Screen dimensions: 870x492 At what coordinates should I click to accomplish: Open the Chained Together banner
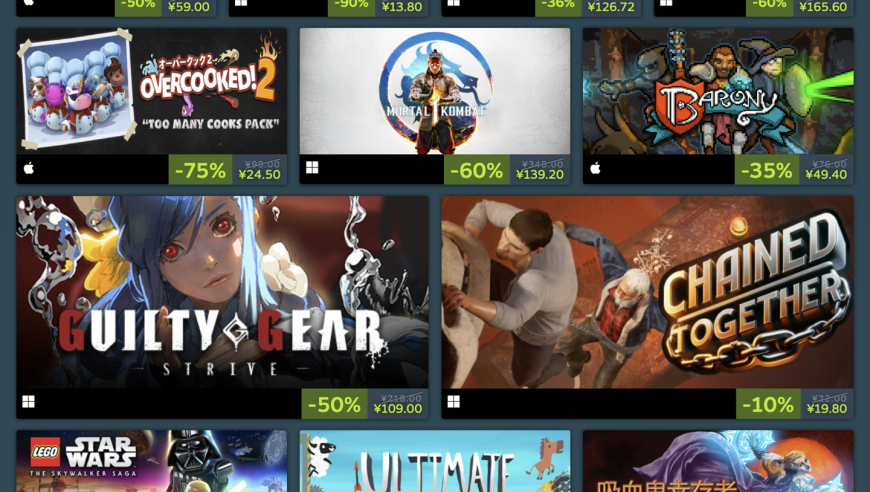coord(648,292)
